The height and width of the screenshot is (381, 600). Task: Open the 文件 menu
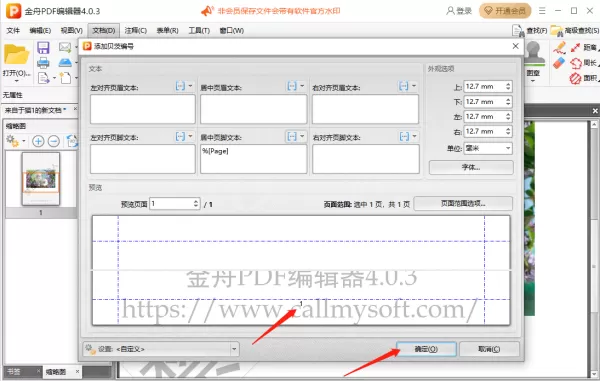[13, 30]
